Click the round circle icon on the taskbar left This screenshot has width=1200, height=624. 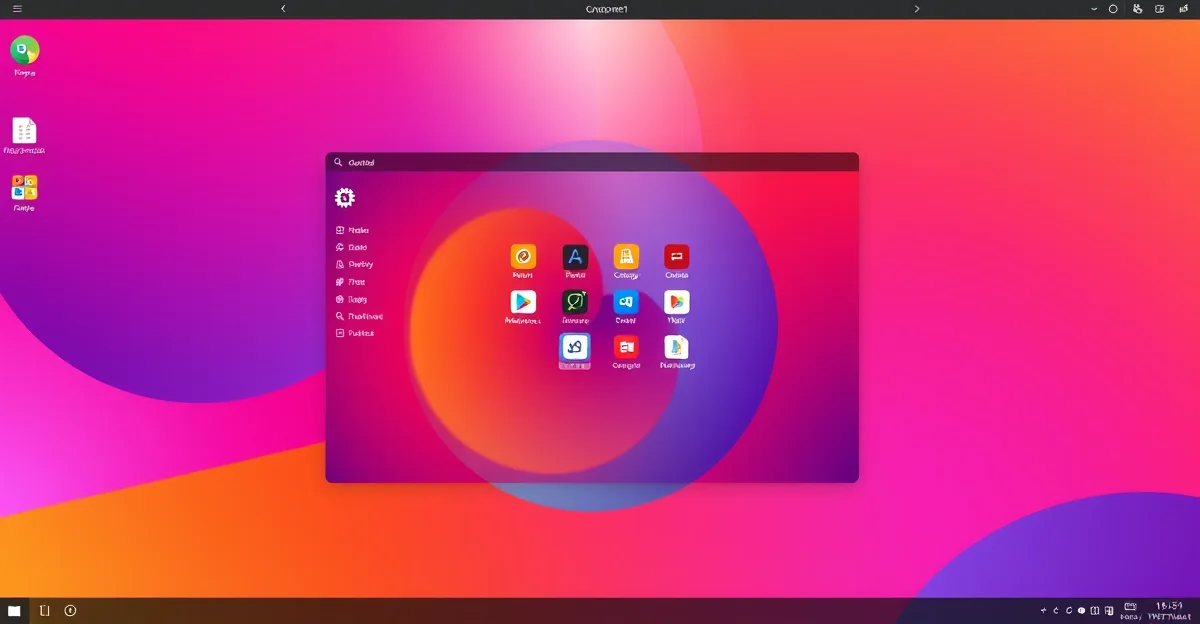point(70,610)
